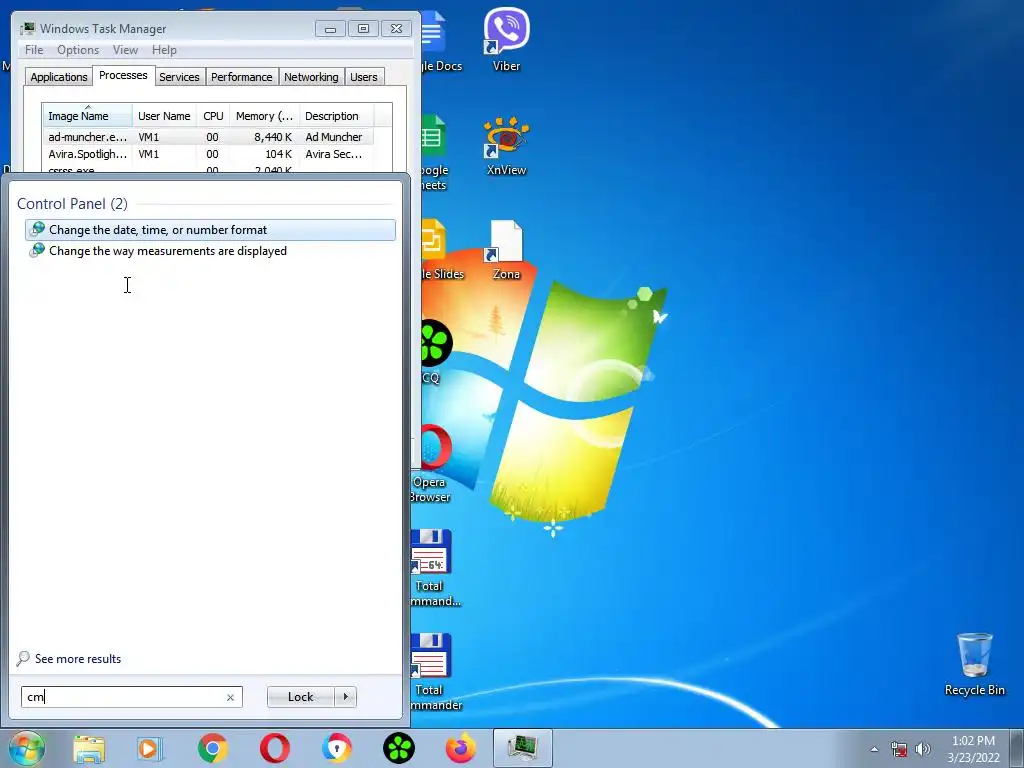The height and width of the screenshot is (768, 1024).
Task: Open the Total Commander 64 desktop shortcut
Action: 434,568
